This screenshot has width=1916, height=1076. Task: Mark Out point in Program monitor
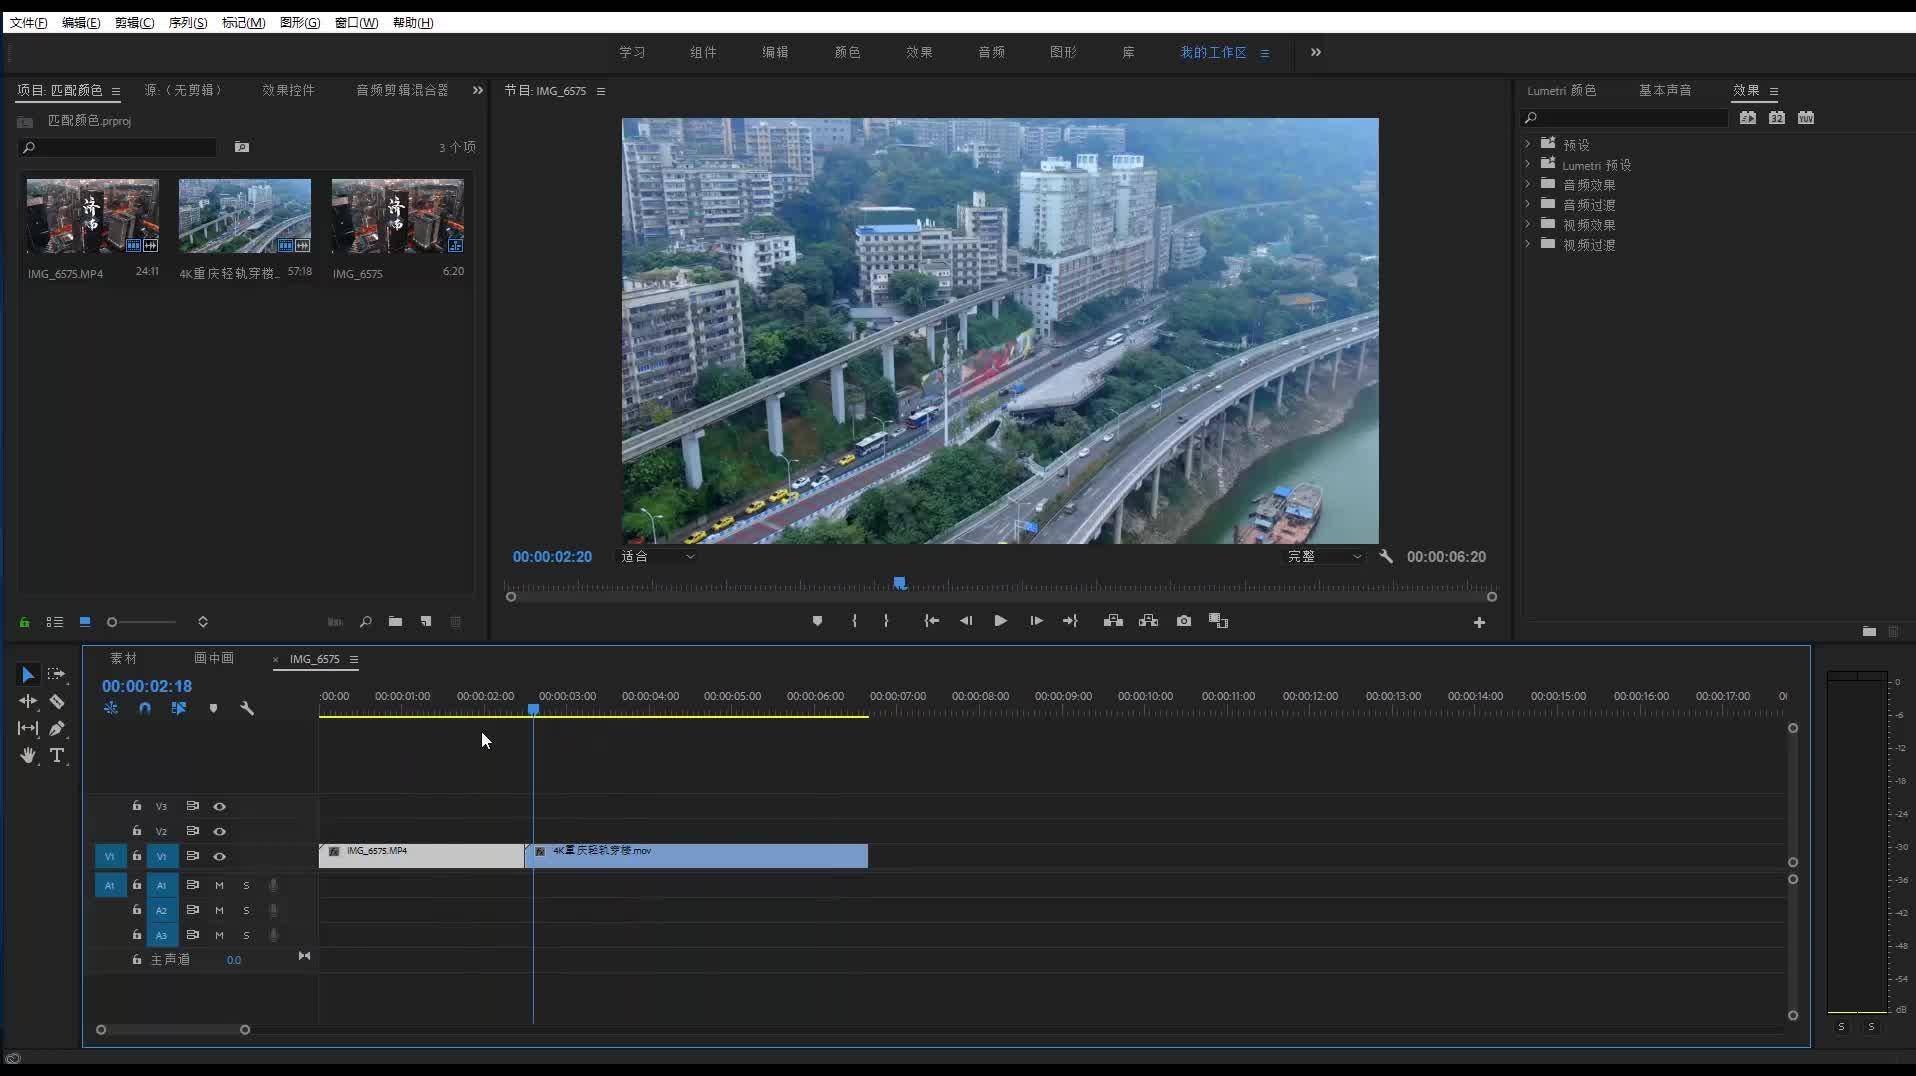click(x=886, y=621)
